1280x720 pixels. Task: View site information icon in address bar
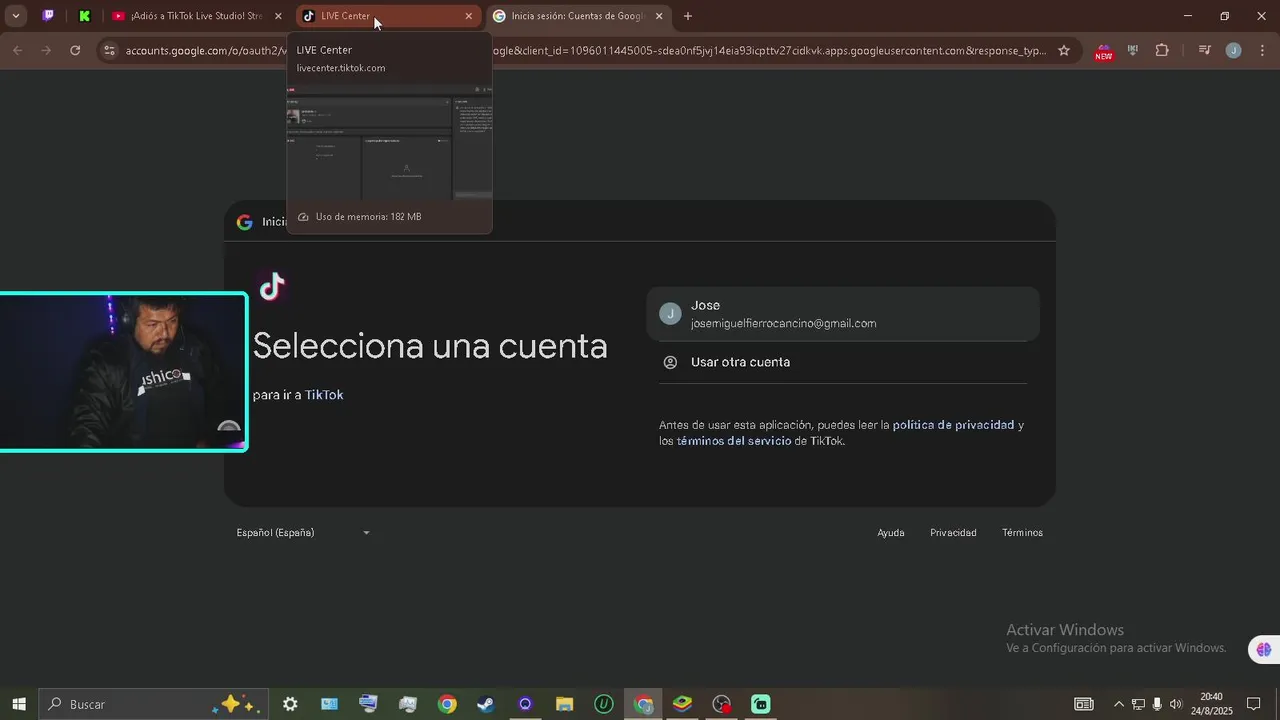109,50
